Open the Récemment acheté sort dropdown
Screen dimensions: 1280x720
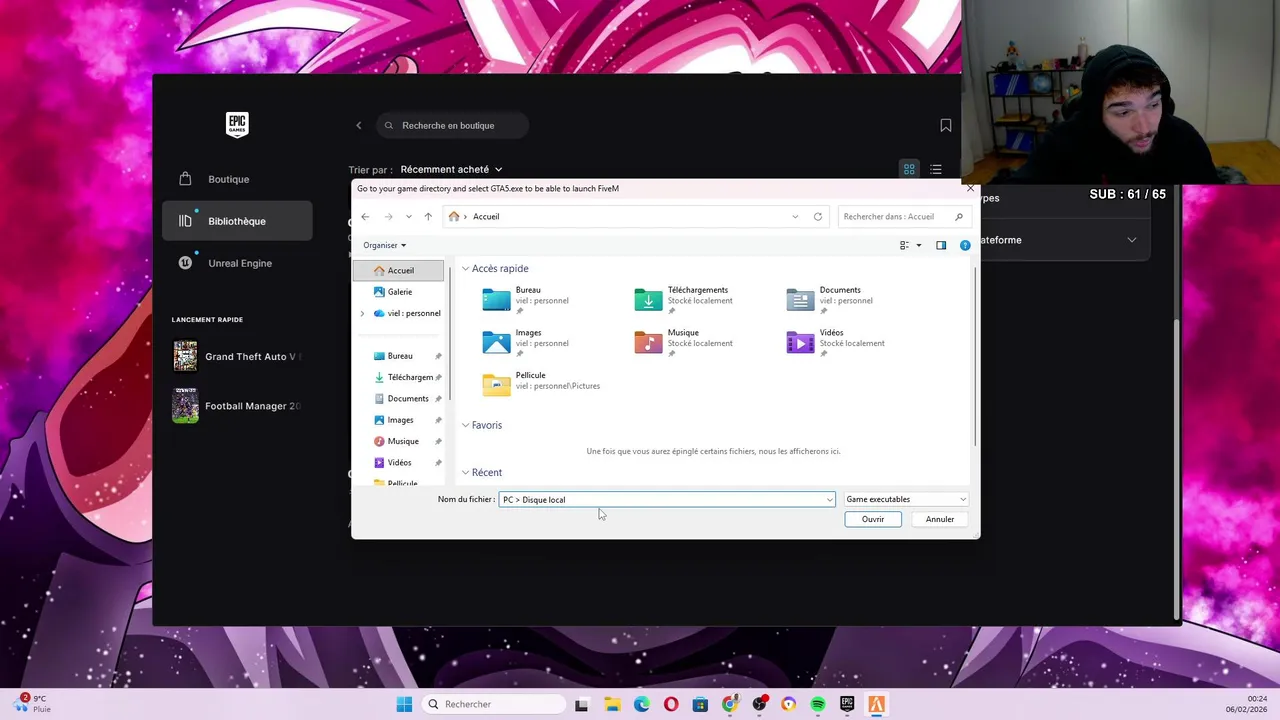[452, 169]
